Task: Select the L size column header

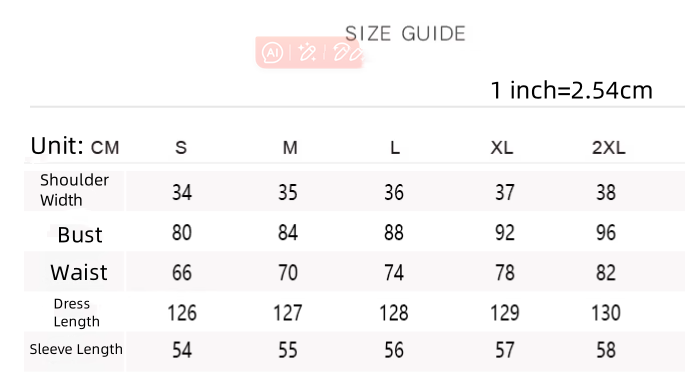Action: (395, 148)
